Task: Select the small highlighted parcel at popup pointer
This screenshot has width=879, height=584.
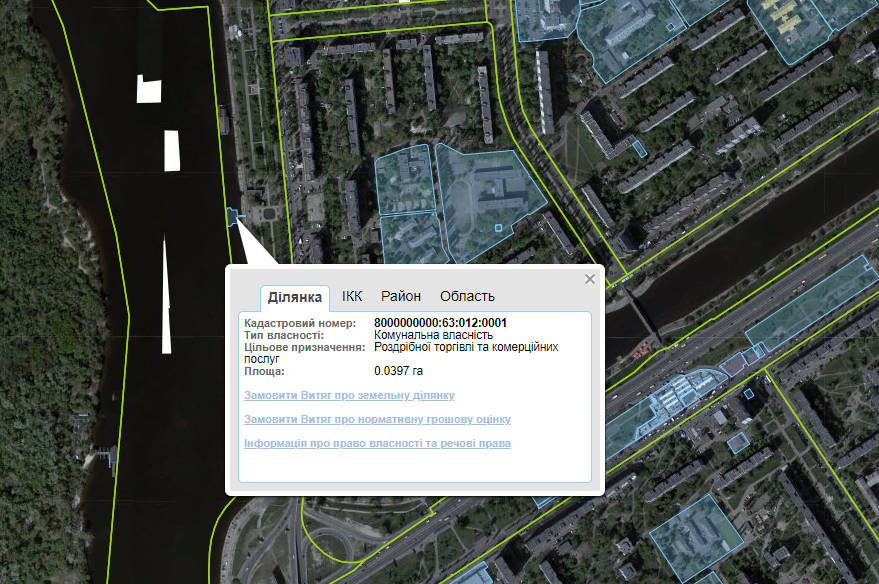Action: tap(233, 216)
